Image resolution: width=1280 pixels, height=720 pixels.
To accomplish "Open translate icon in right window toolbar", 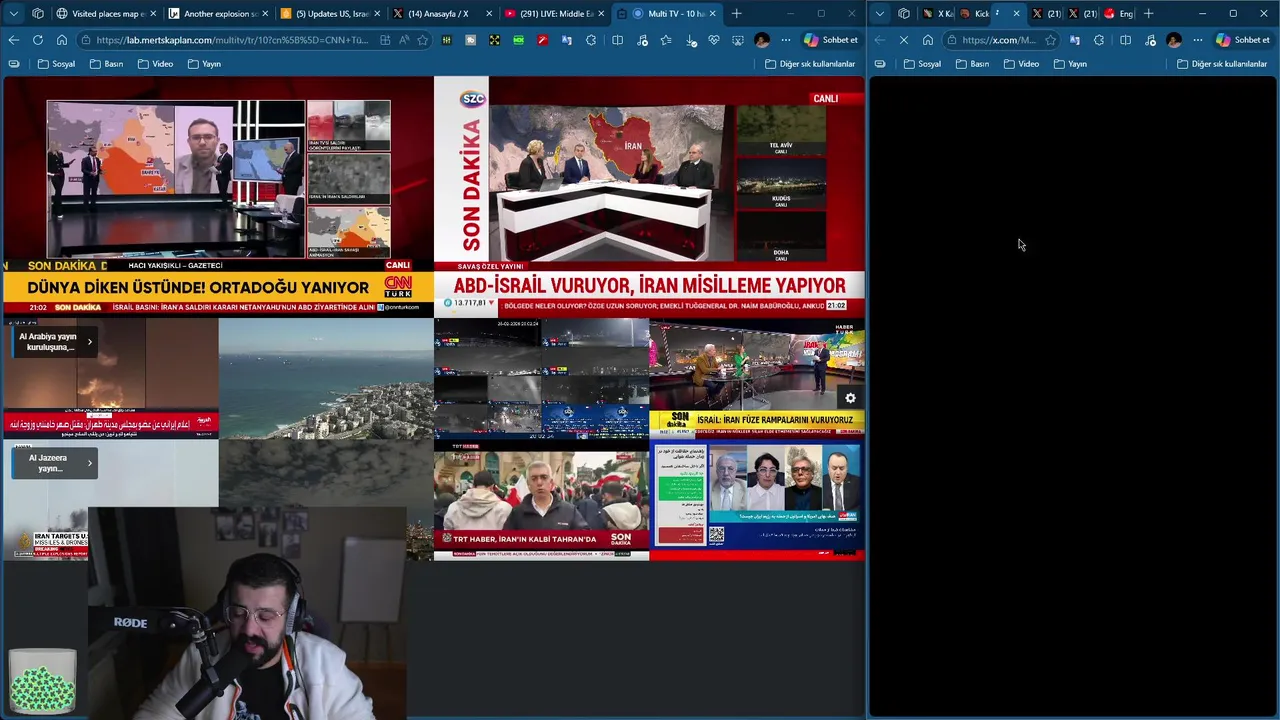I will [x=1074, y=40].
